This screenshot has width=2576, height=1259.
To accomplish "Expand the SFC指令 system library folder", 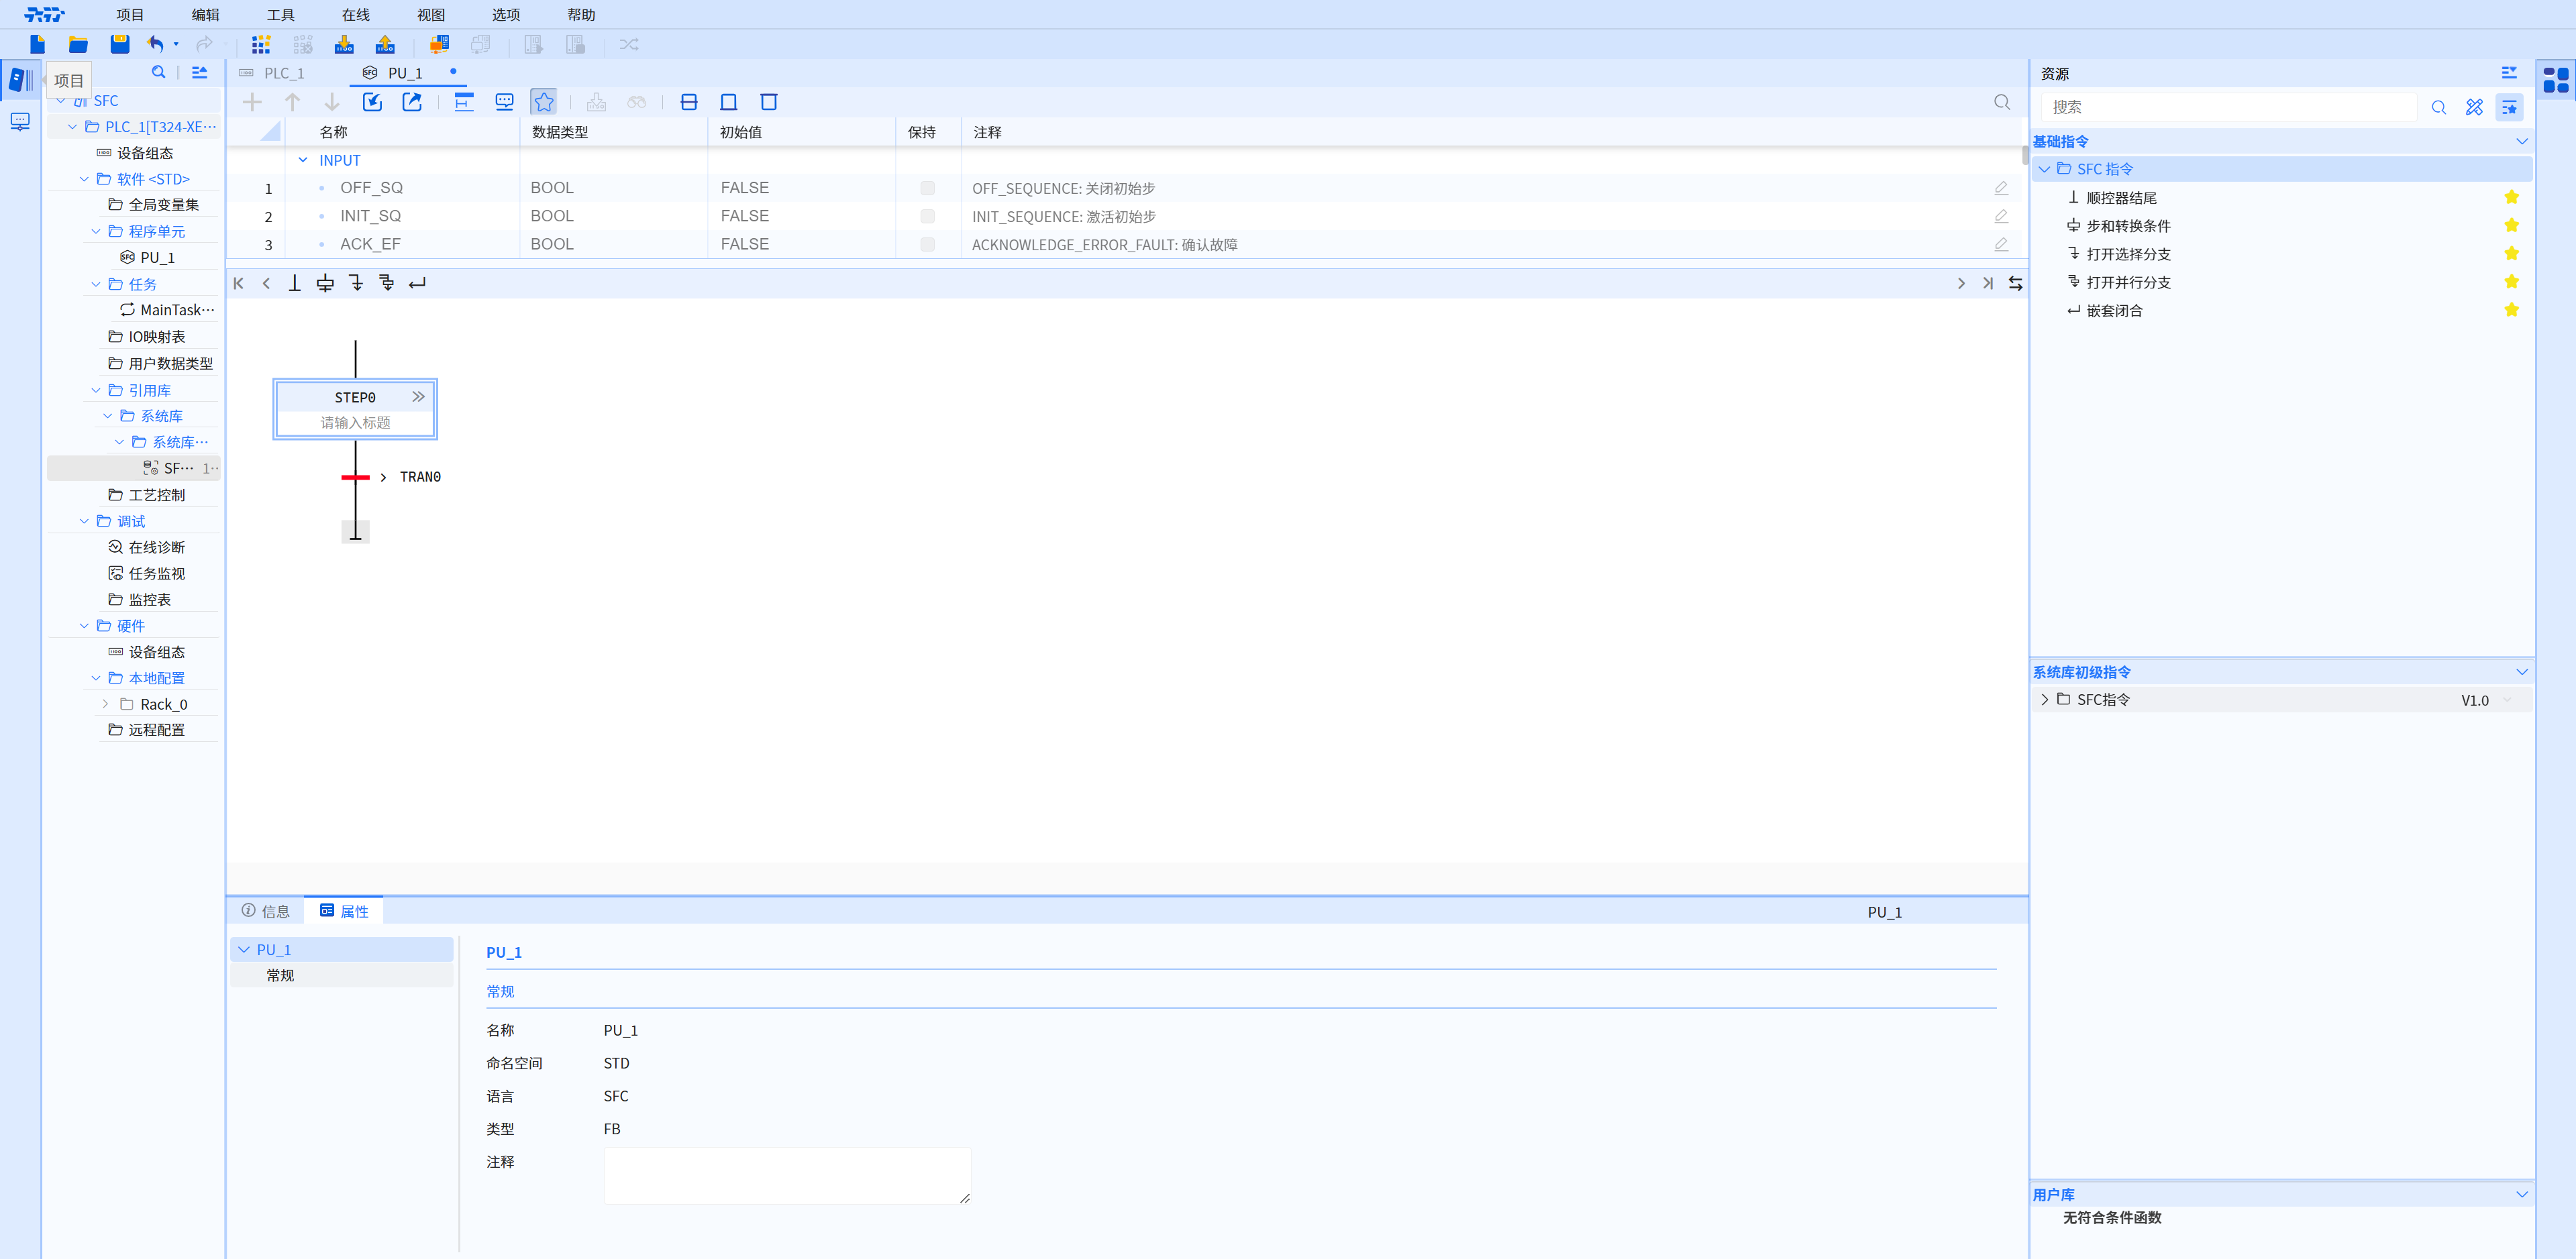I will (2044, 700).
